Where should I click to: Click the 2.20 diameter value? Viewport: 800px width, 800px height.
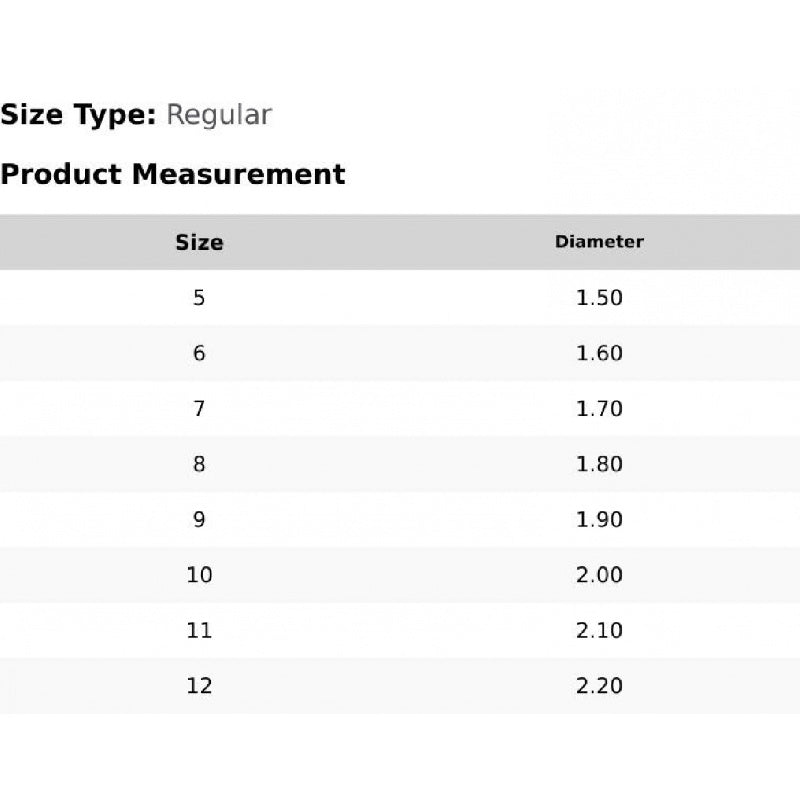click(599, 686)
